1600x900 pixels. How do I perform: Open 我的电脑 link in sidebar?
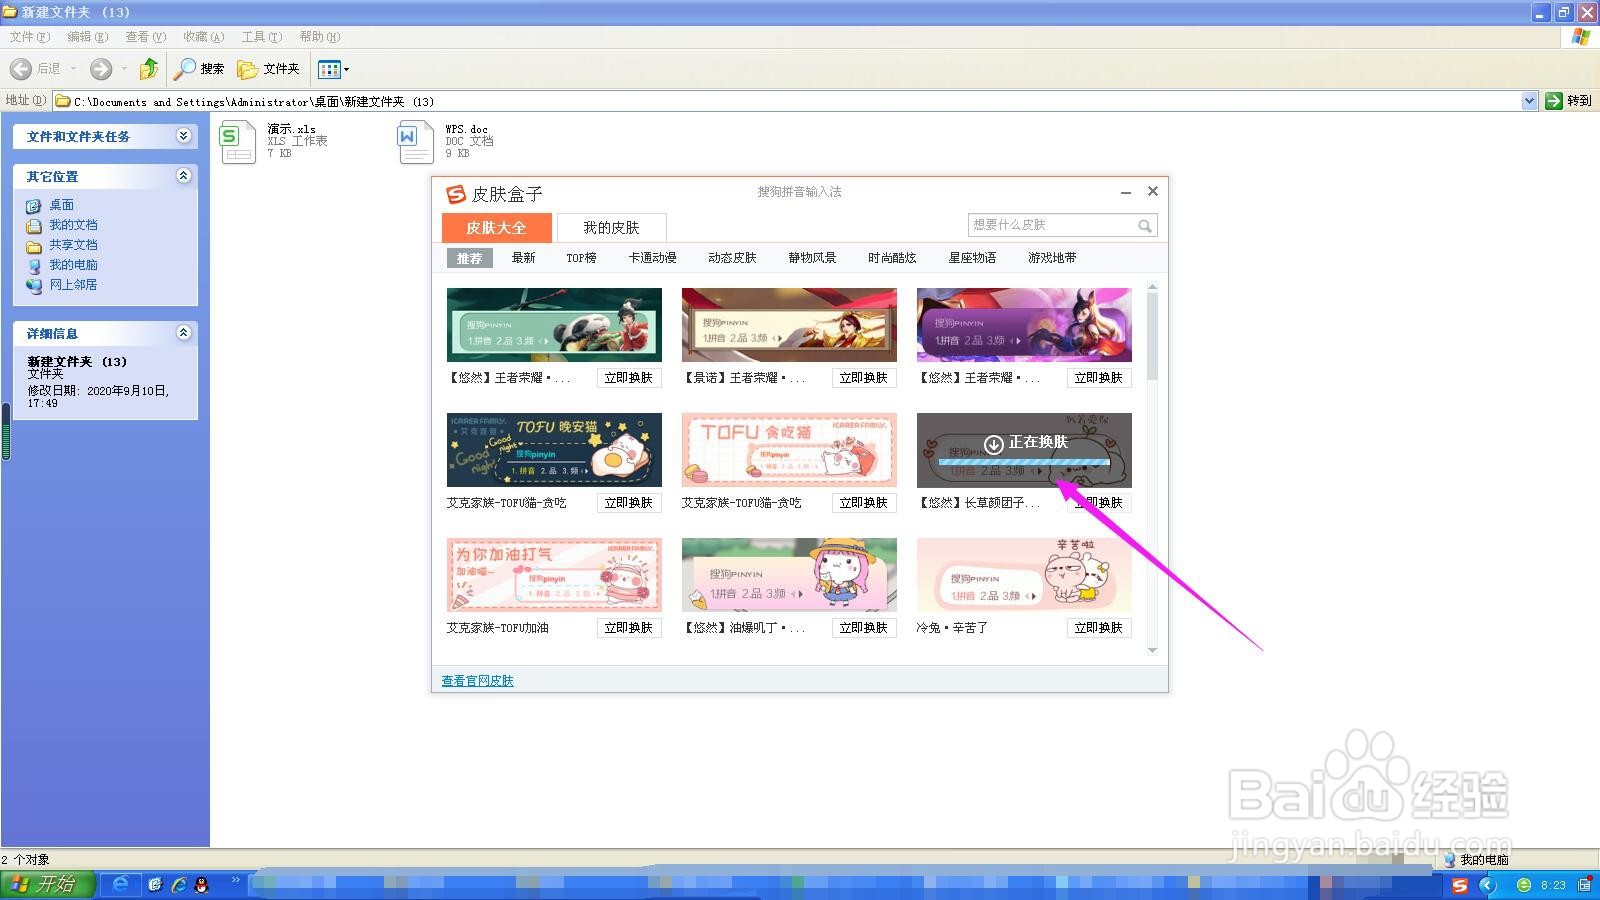73,265
